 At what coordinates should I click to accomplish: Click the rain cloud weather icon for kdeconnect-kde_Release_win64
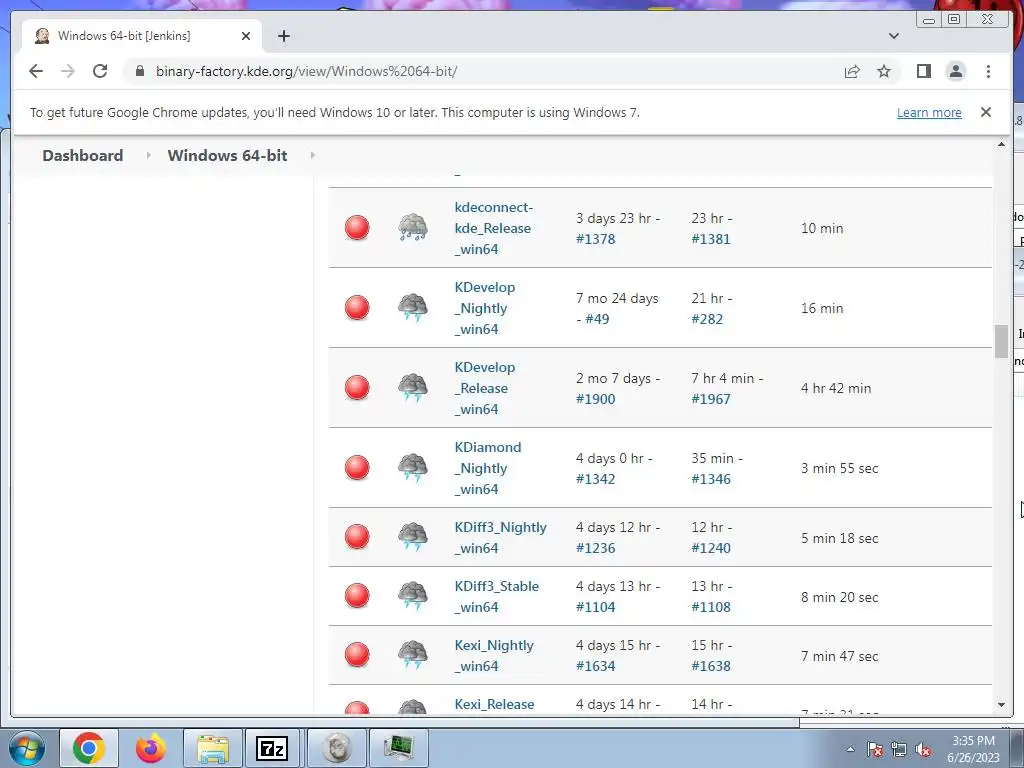pyautogui.click(x=413, y=228)
